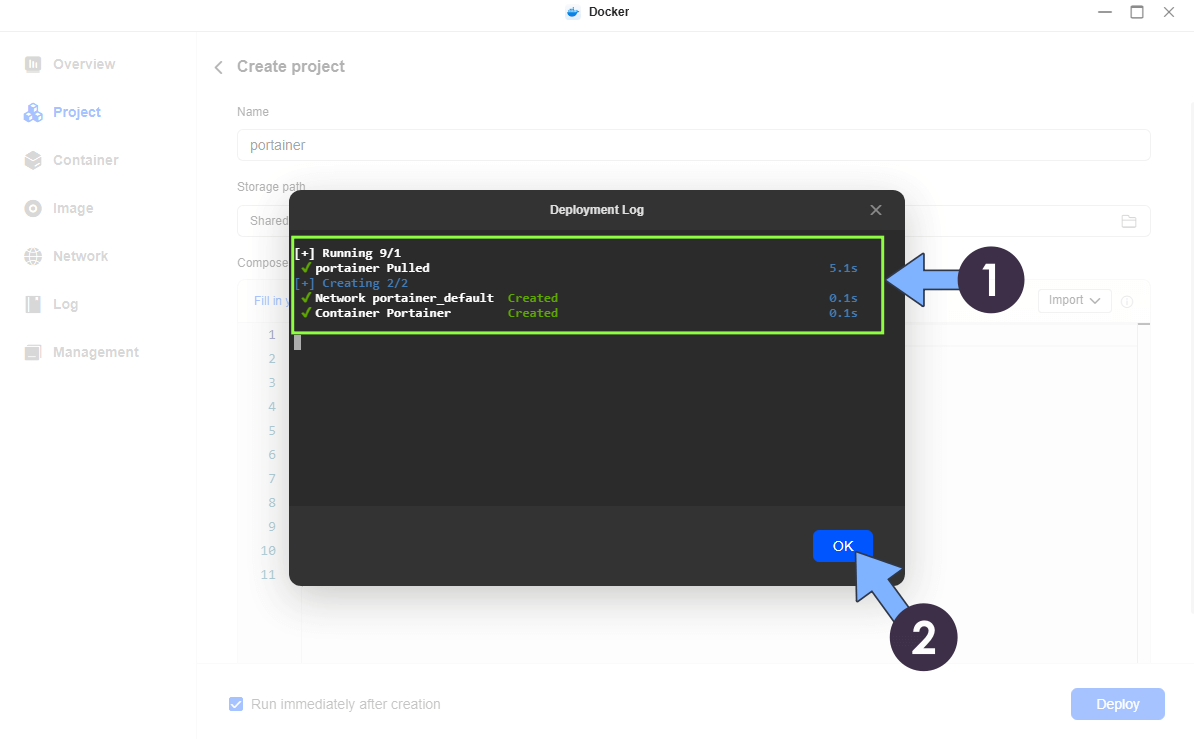The width and height of the screenshot is (1194, 739).
Task: Click the Name field containing portainer
Action: 693,145
